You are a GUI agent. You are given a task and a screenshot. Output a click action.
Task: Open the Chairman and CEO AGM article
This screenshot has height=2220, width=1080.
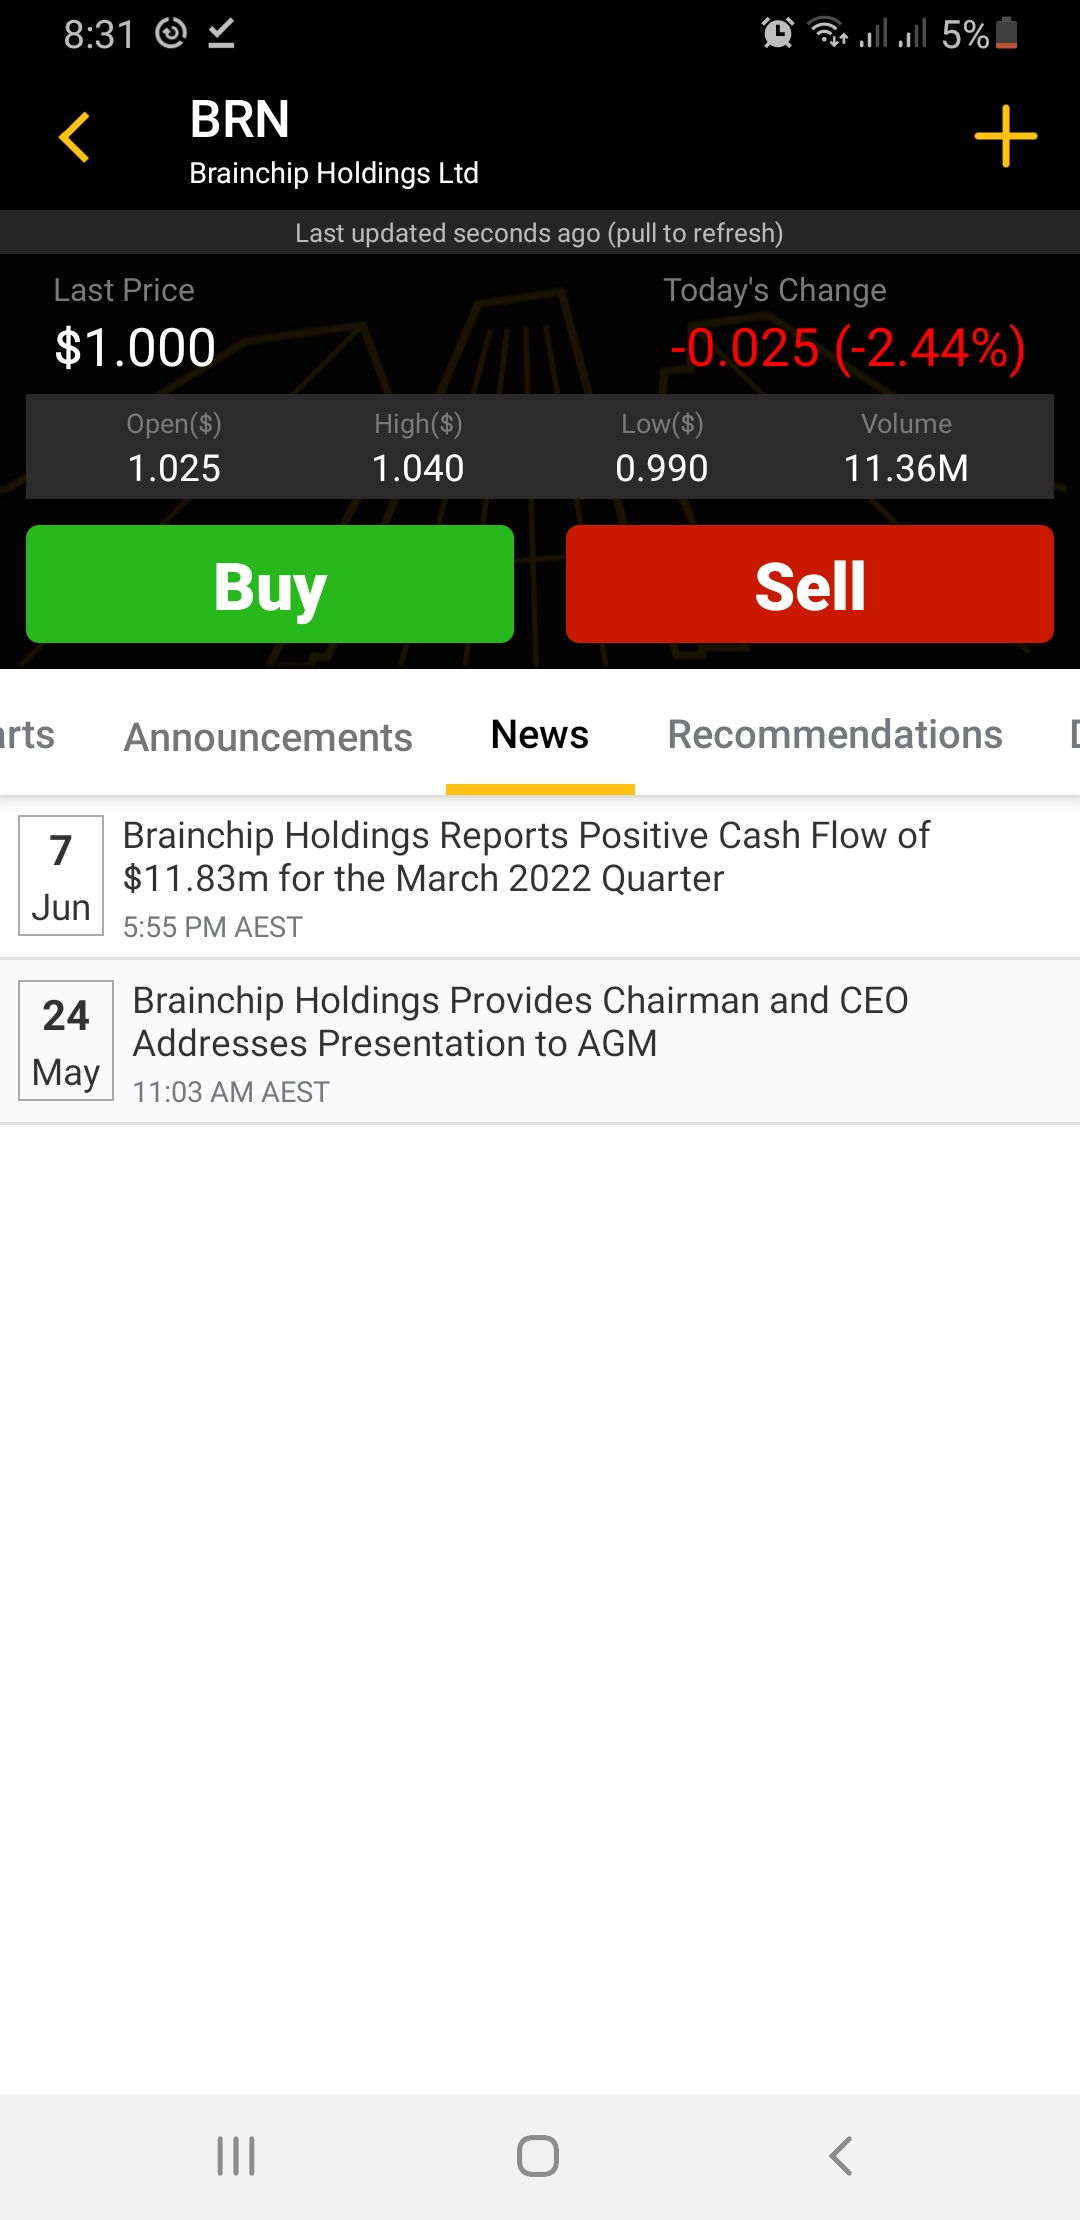pos(520,1022)
